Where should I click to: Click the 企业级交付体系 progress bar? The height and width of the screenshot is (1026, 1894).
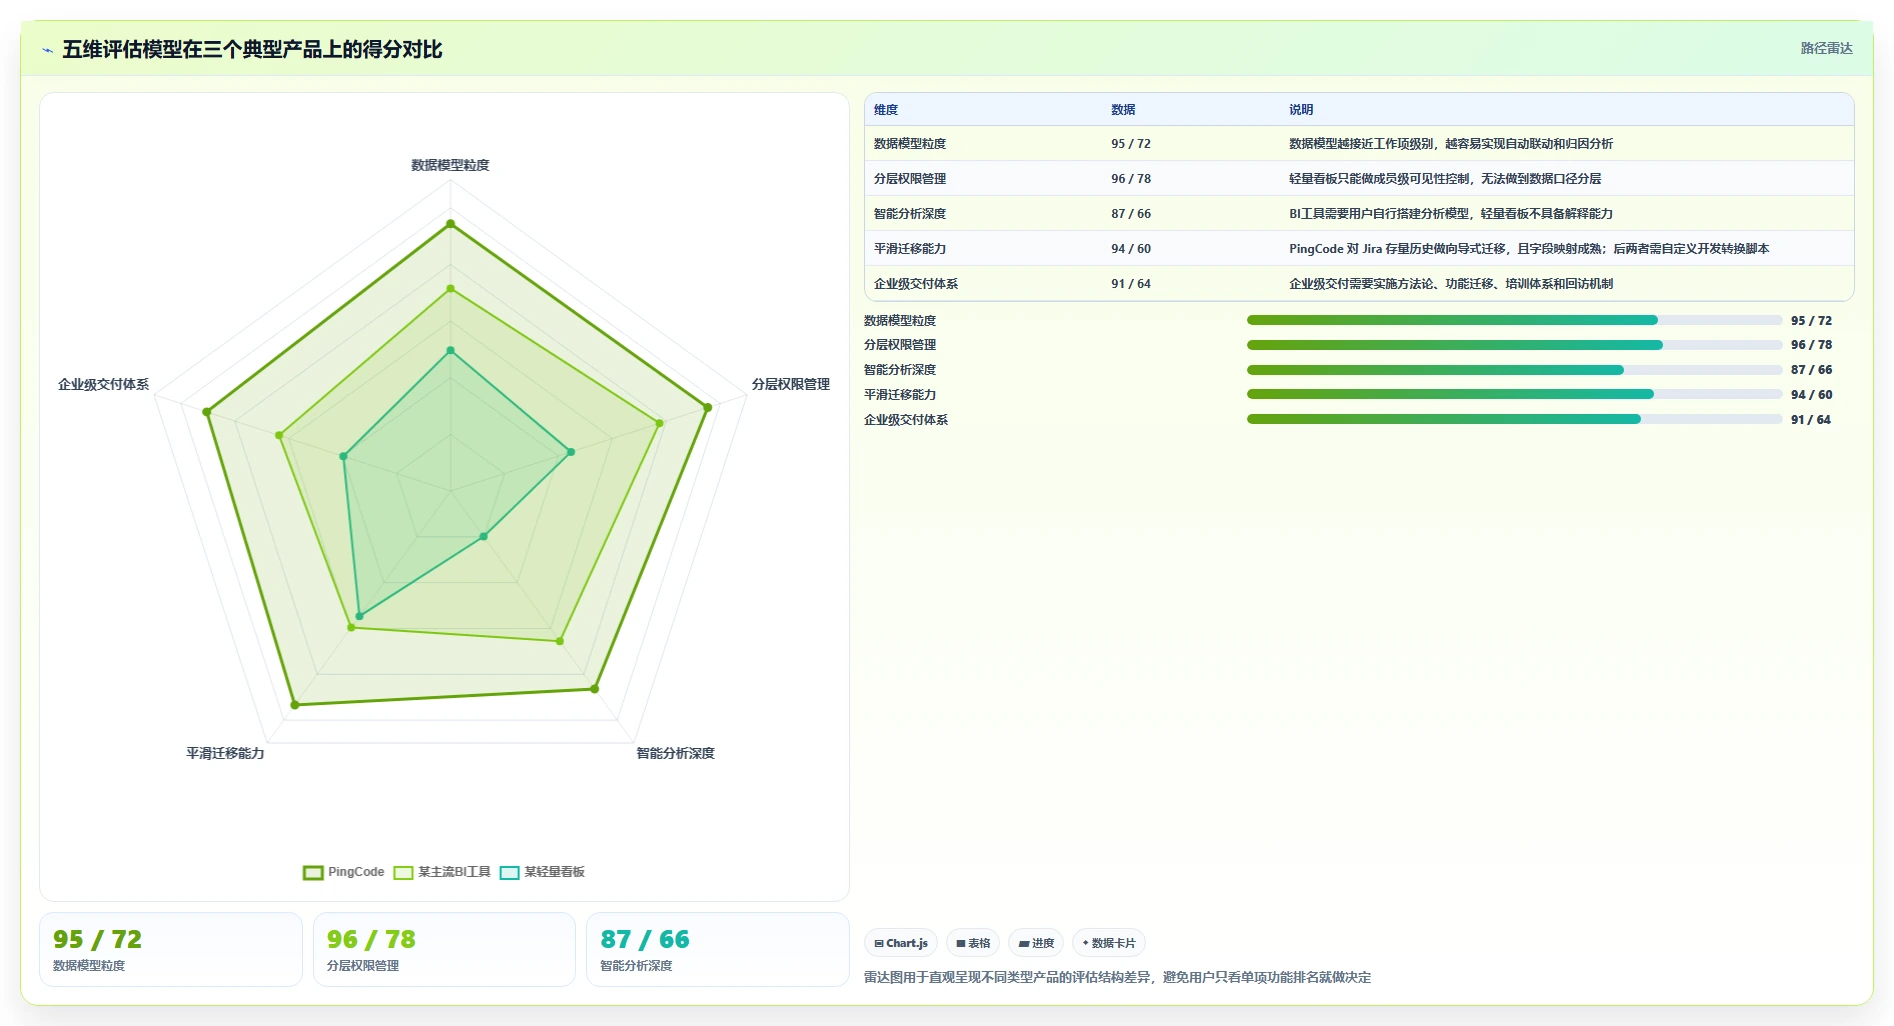(1514, 419)
